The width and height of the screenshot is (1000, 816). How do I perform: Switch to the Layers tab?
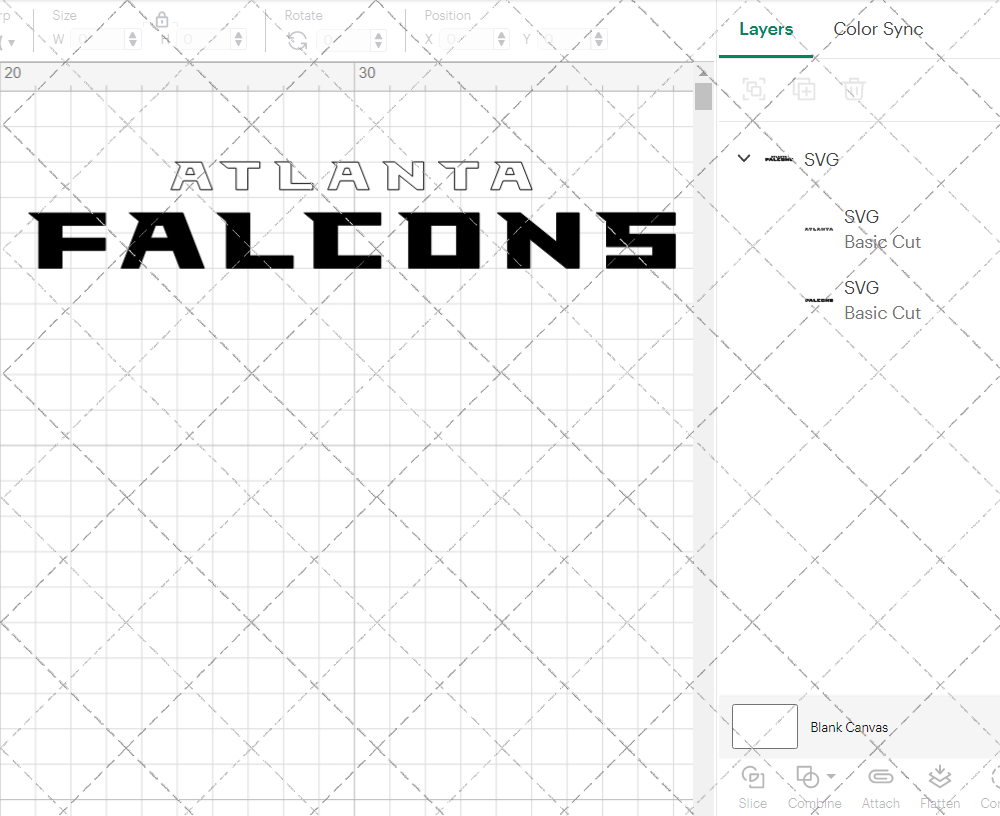coord(766,29)
